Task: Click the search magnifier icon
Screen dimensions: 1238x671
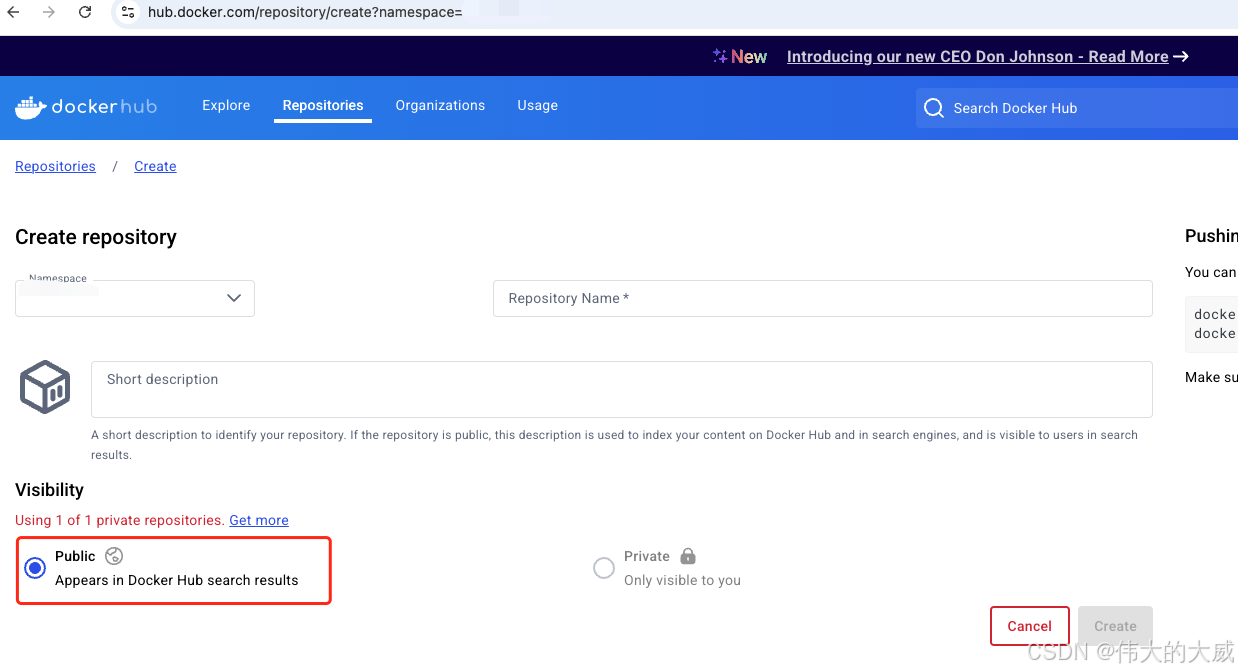Action: 934,108
